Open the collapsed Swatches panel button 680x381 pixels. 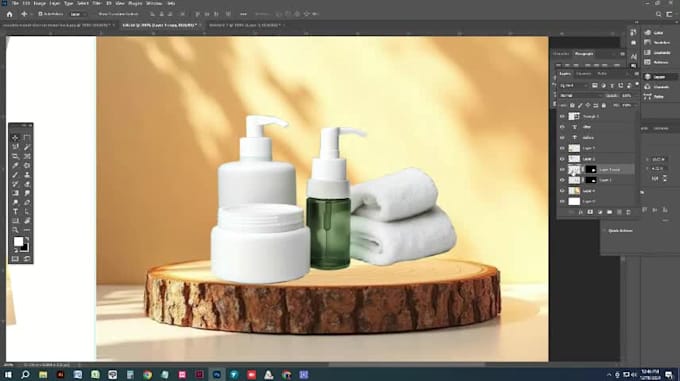[x=658, y=42]
